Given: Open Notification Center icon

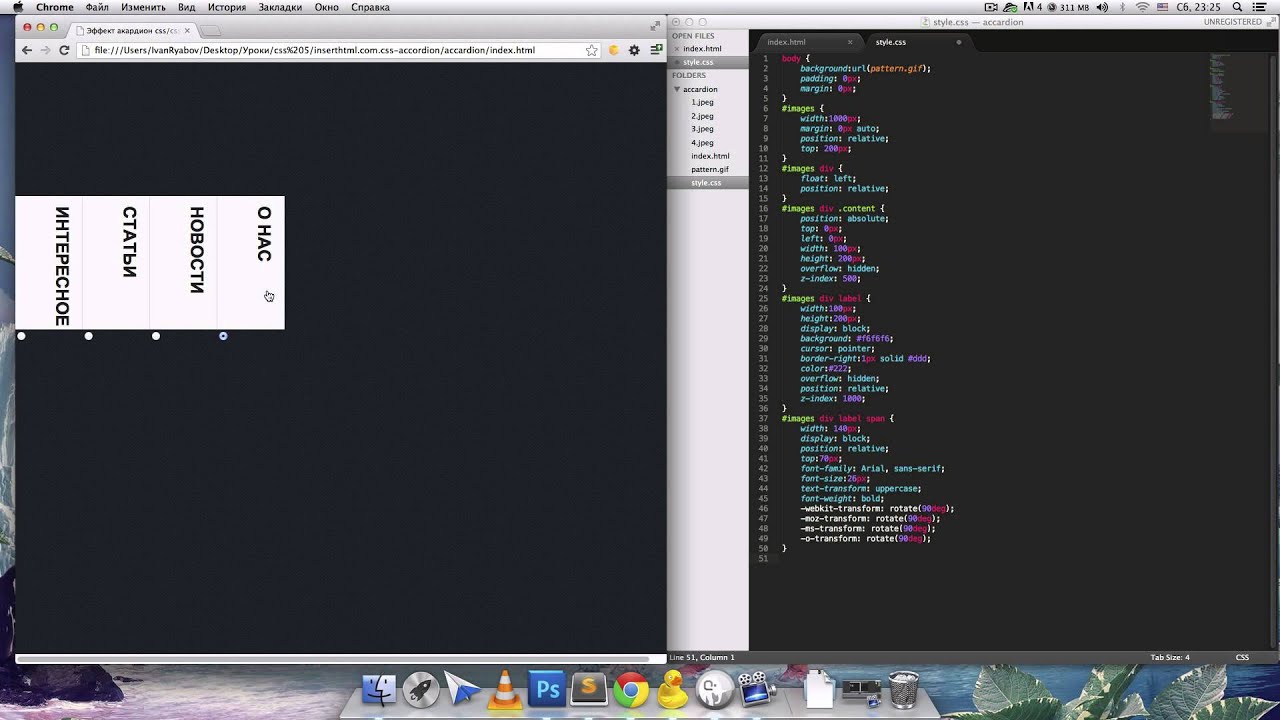Looking at the screenshot, I should 1261,7.
